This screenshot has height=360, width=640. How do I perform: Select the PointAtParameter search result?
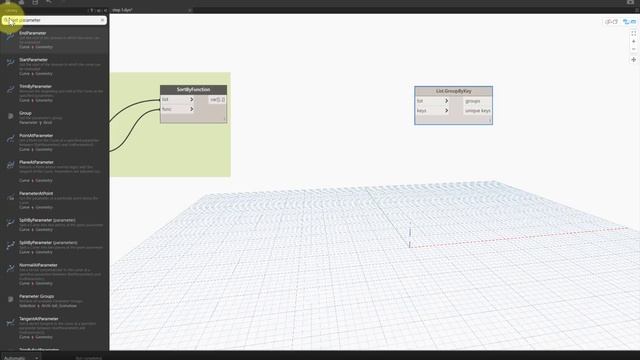(x=54, y=142)
